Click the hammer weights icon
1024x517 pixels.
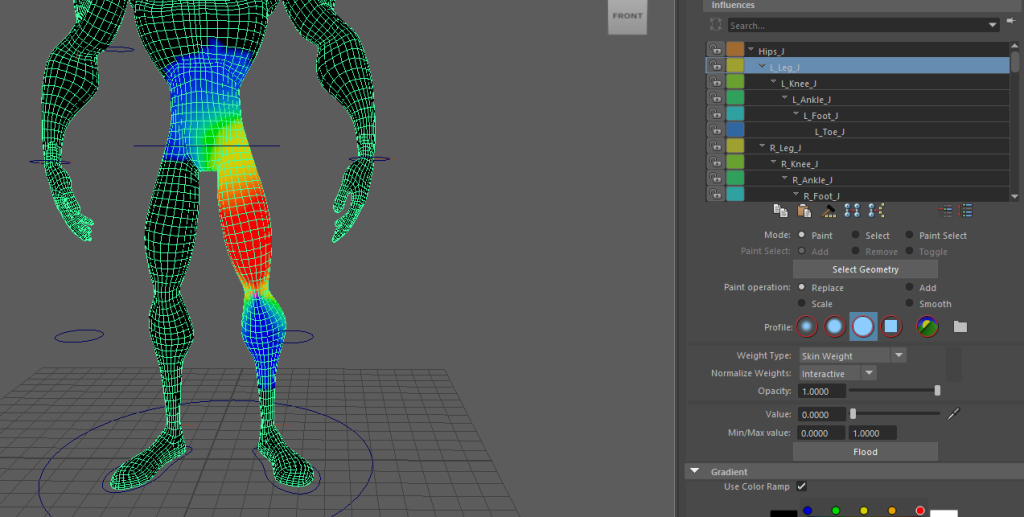tap(829, 211)
